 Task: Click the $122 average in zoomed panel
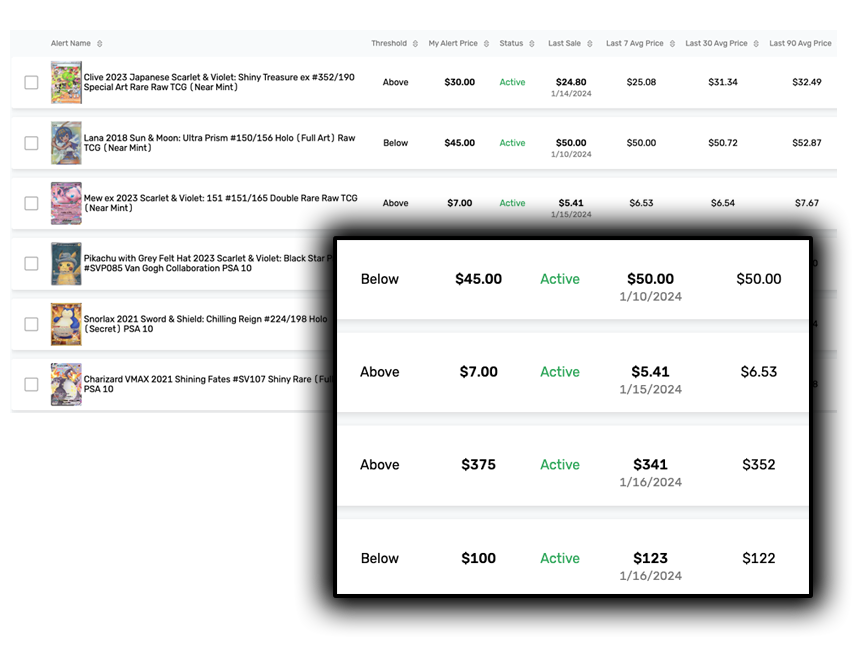758,558
